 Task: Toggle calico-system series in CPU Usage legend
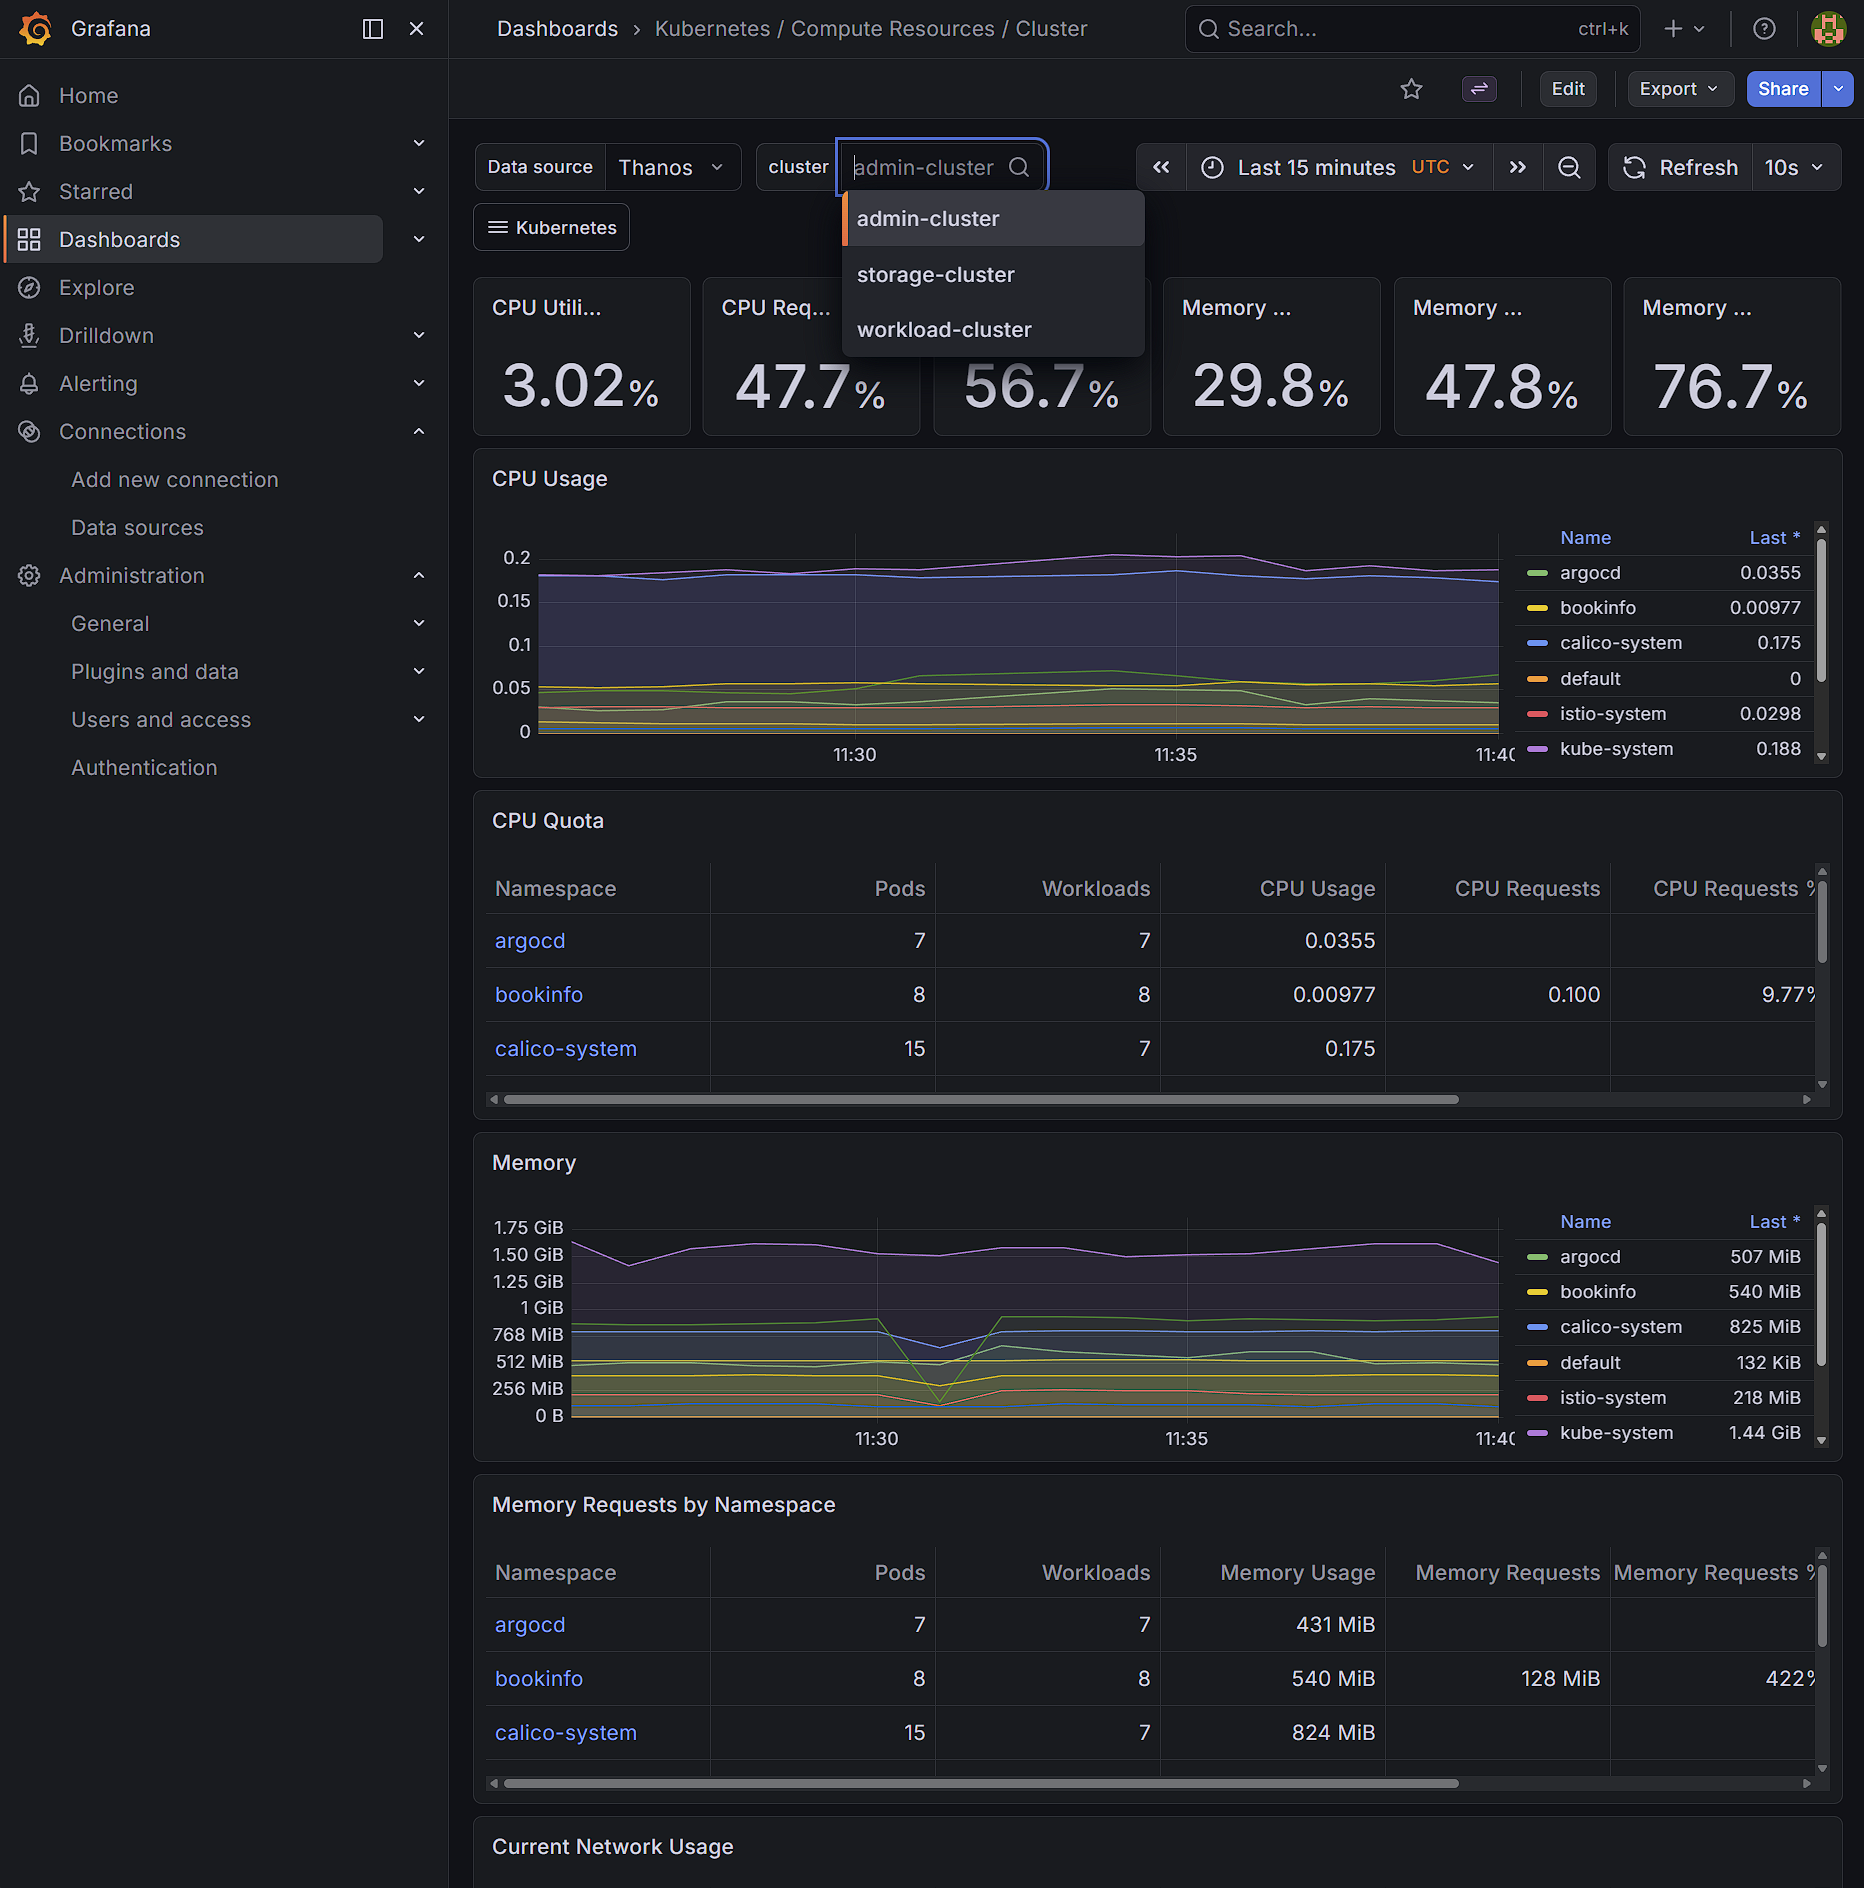point(1620,643)
